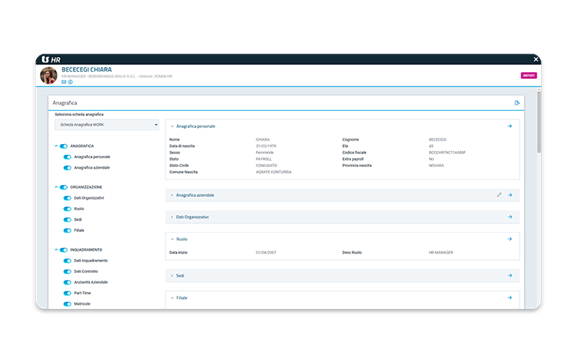Screen dimensions: 576x362
Task: Click the employee profile photo
Action: point(48,75)
